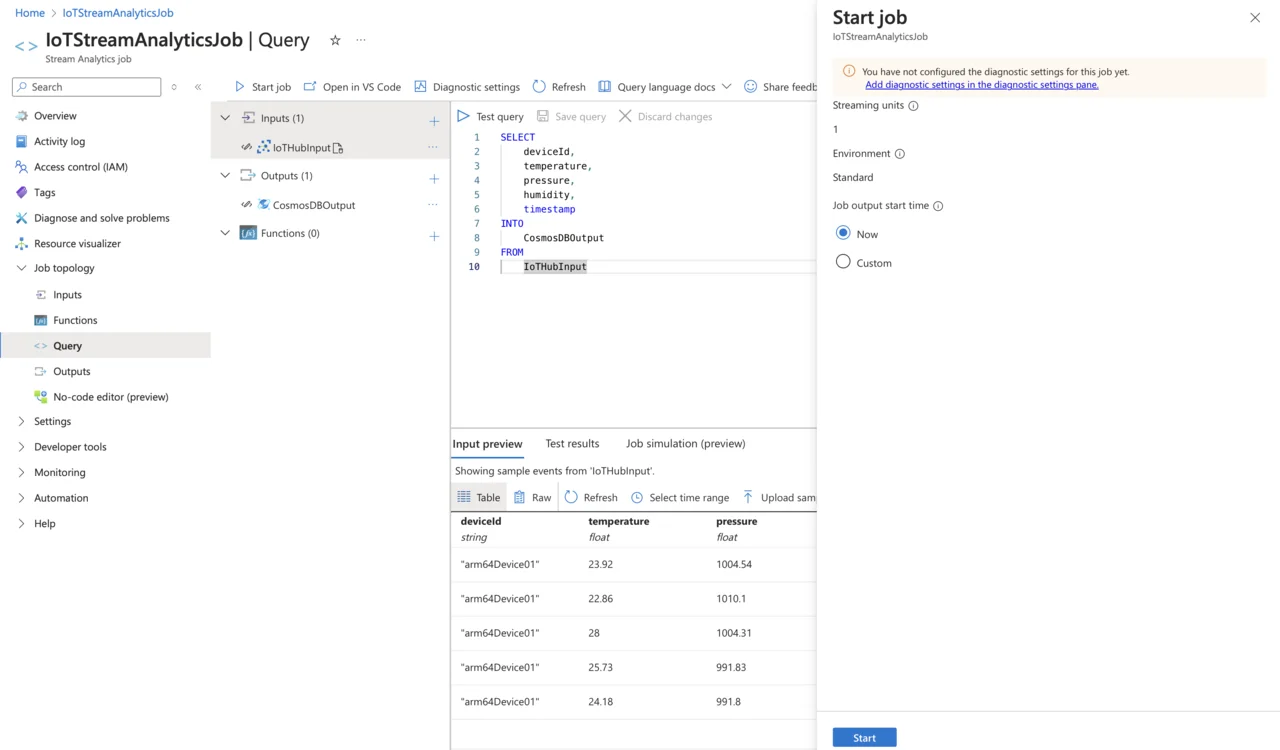Open Diagnostic settings from the toolbar

(467, 87)
